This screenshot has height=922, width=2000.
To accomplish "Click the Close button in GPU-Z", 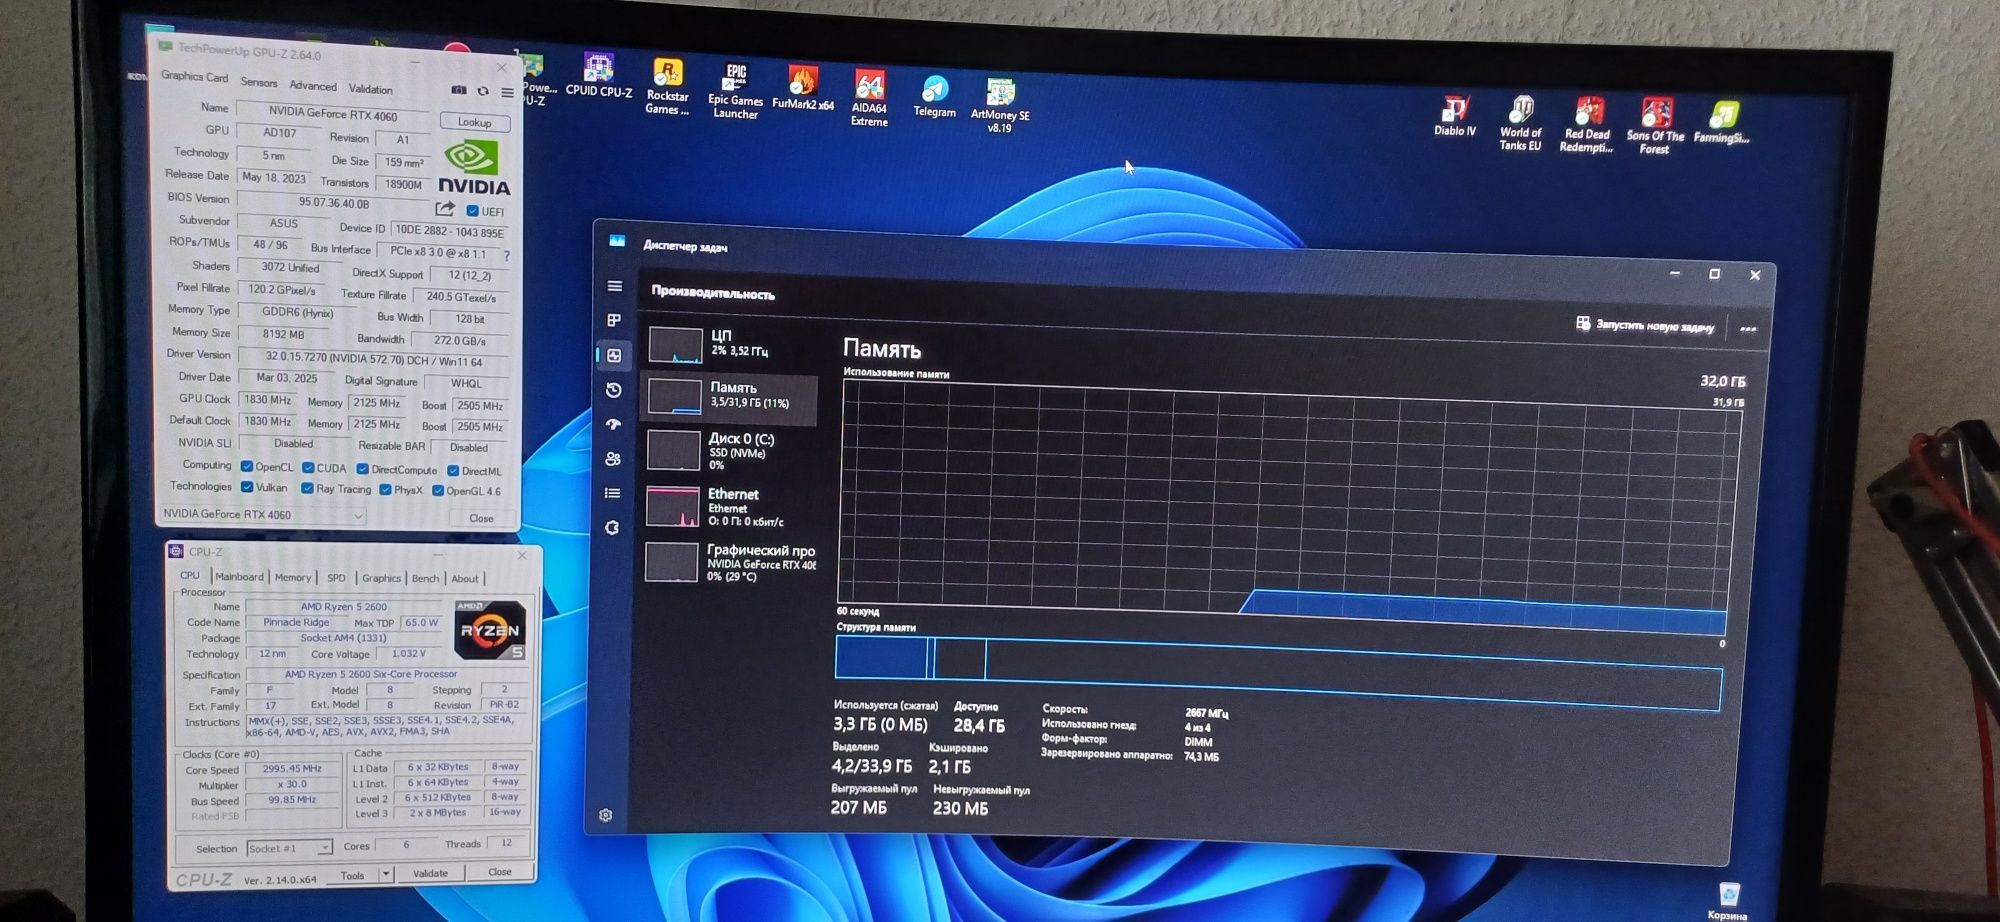I will (x=482, y=518).
